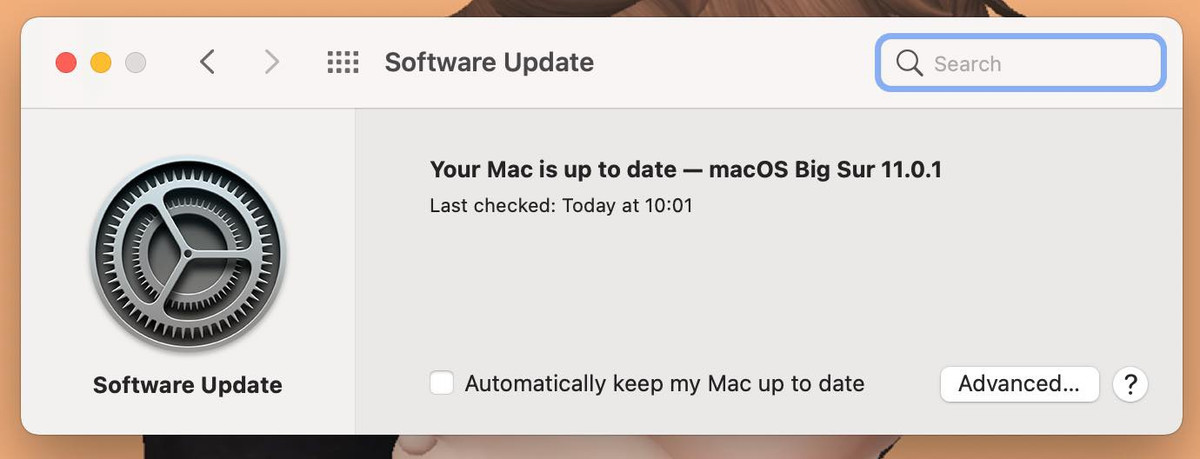
Task: Click empty title bar area beside the title
Action: click(730, 63)
